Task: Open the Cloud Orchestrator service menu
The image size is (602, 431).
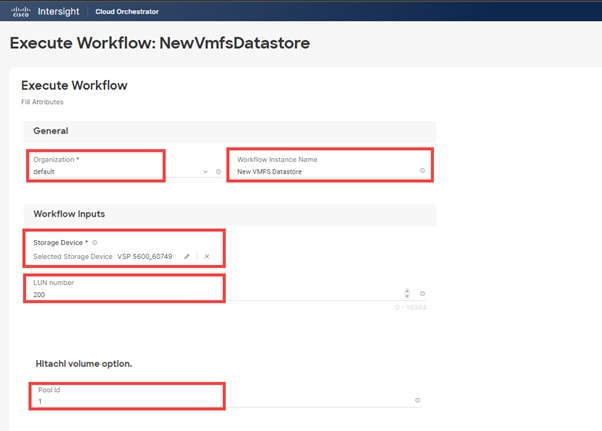Action: pos(127,12)
